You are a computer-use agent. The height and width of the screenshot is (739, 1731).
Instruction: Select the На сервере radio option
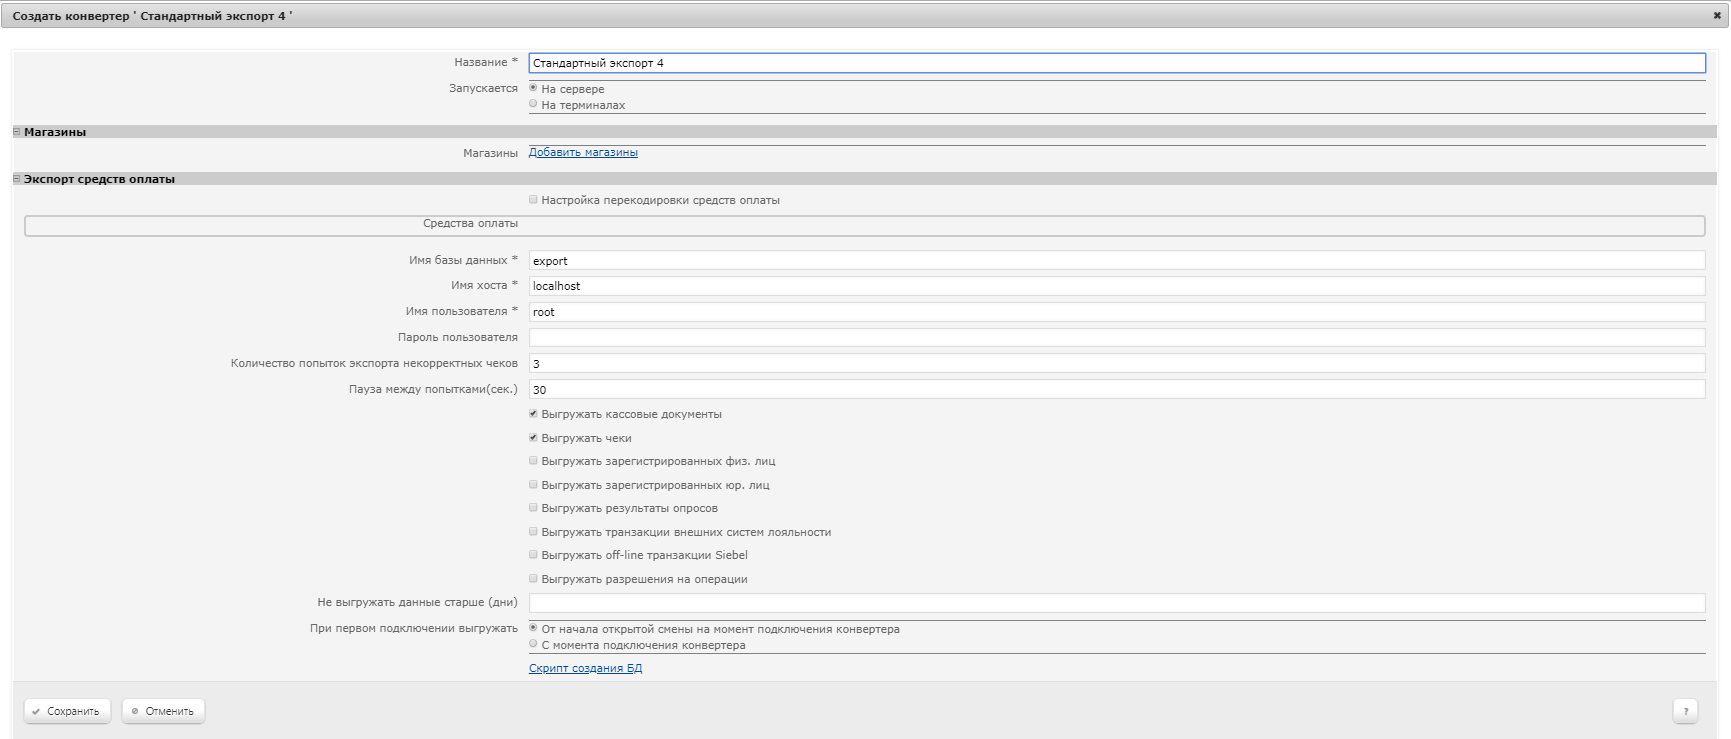click(x=533, y=88)
